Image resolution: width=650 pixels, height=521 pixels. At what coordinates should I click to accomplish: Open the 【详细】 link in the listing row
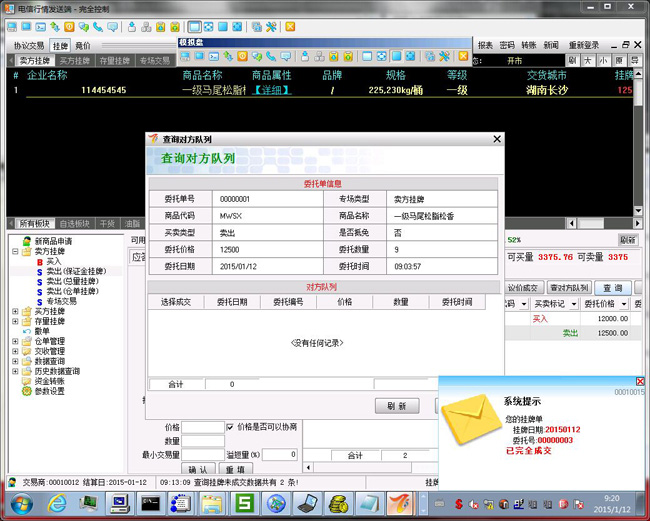(x=272, y=90)
